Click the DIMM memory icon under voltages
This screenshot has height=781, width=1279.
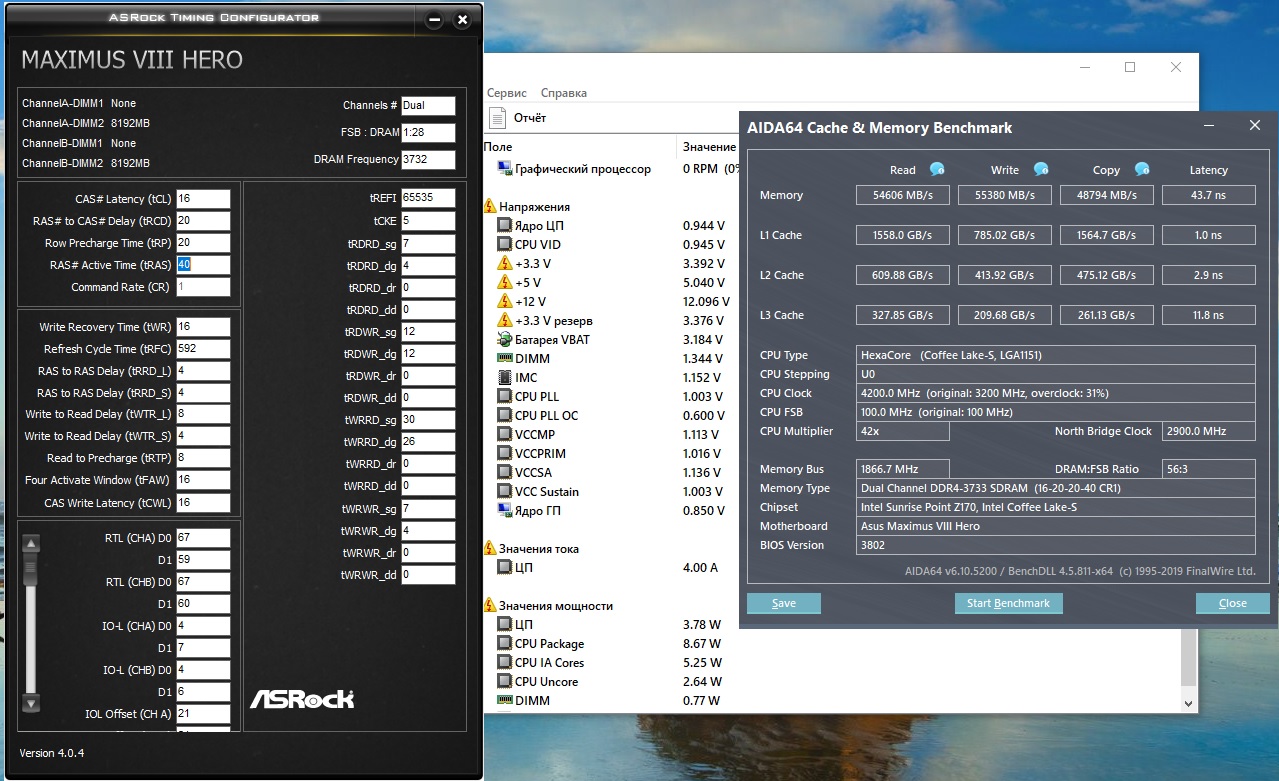[504, 358]
